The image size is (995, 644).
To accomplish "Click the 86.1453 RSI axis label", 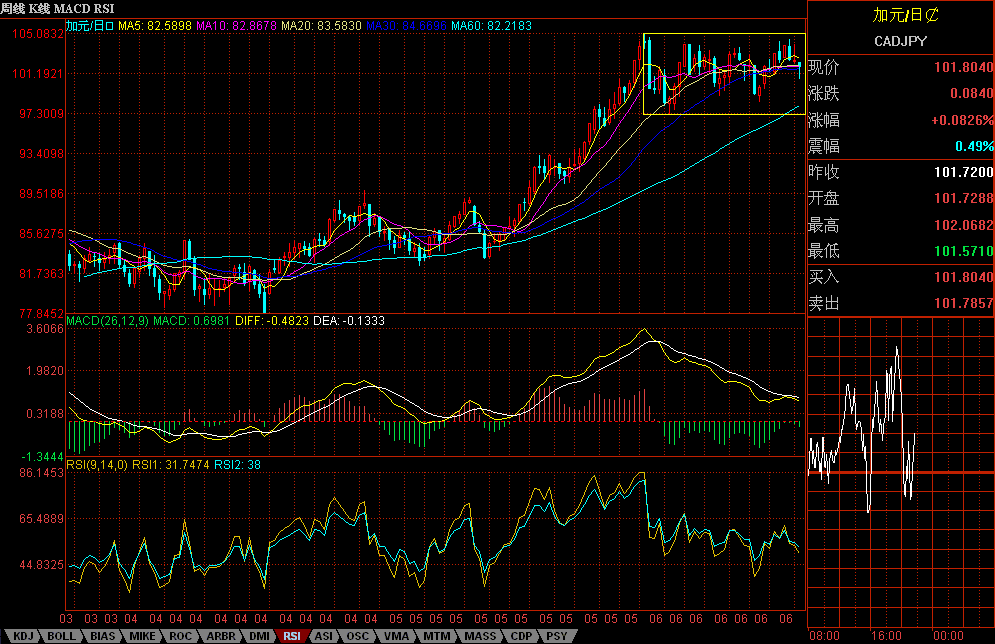I will [x=41, y=473].
